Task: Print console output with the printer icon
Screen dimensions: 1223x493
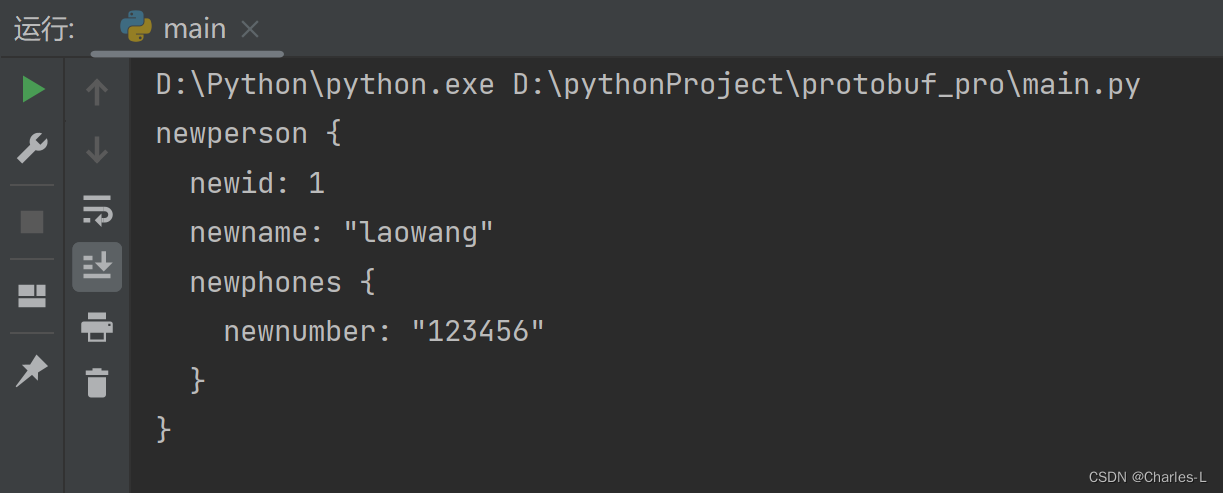Action: 97,326
